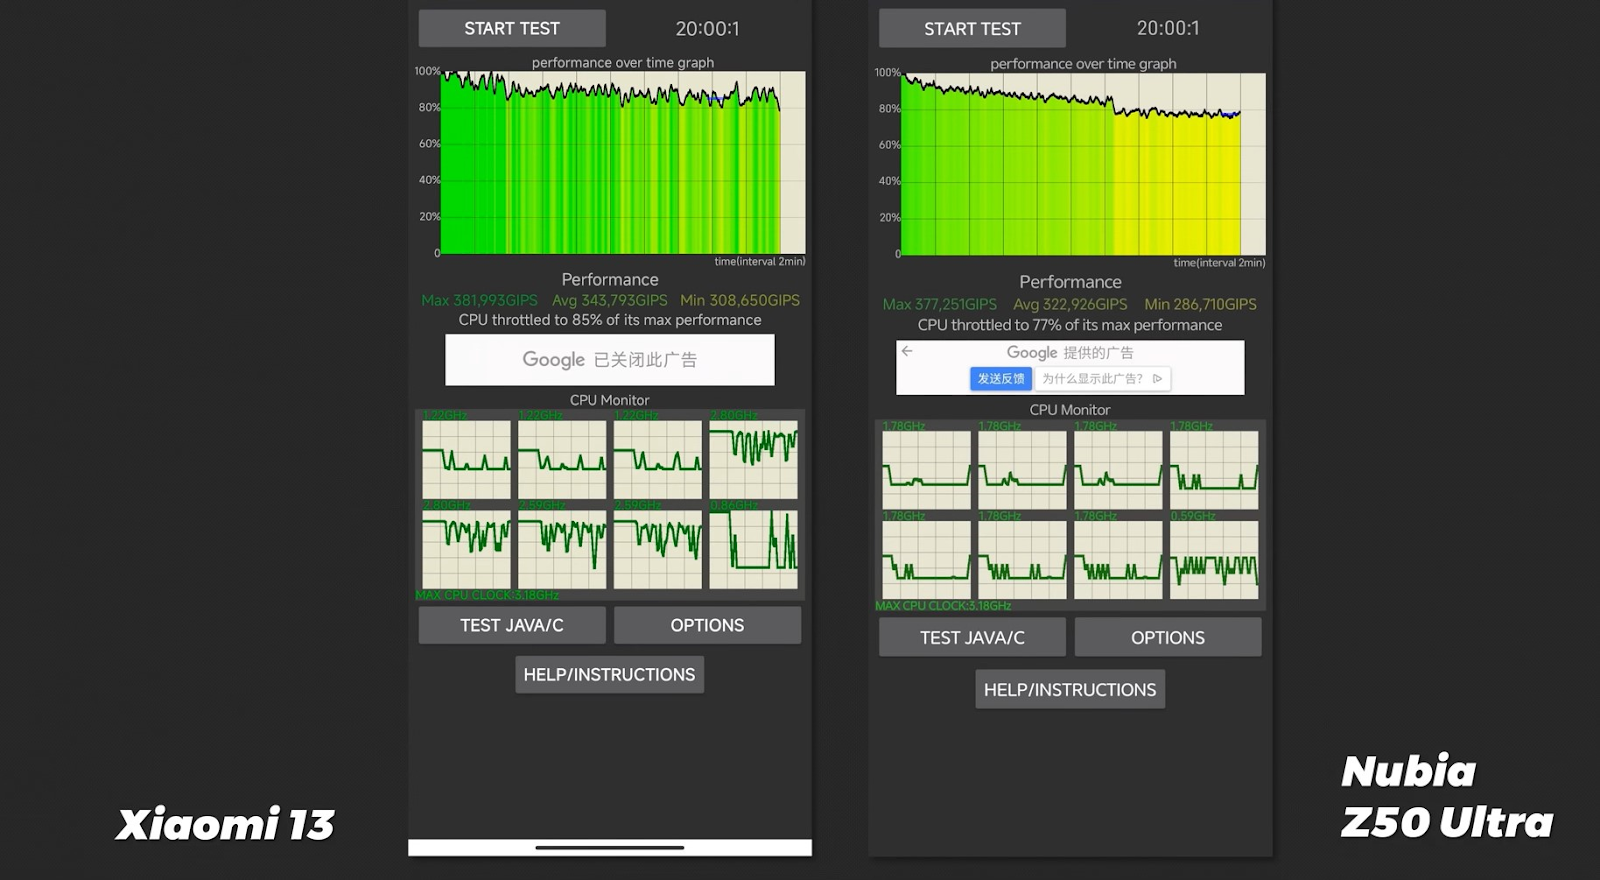Click the 'CPU Monitor' heading on Nubia Z50 Ultra

pyautogui.click(x=1070, y=410)
